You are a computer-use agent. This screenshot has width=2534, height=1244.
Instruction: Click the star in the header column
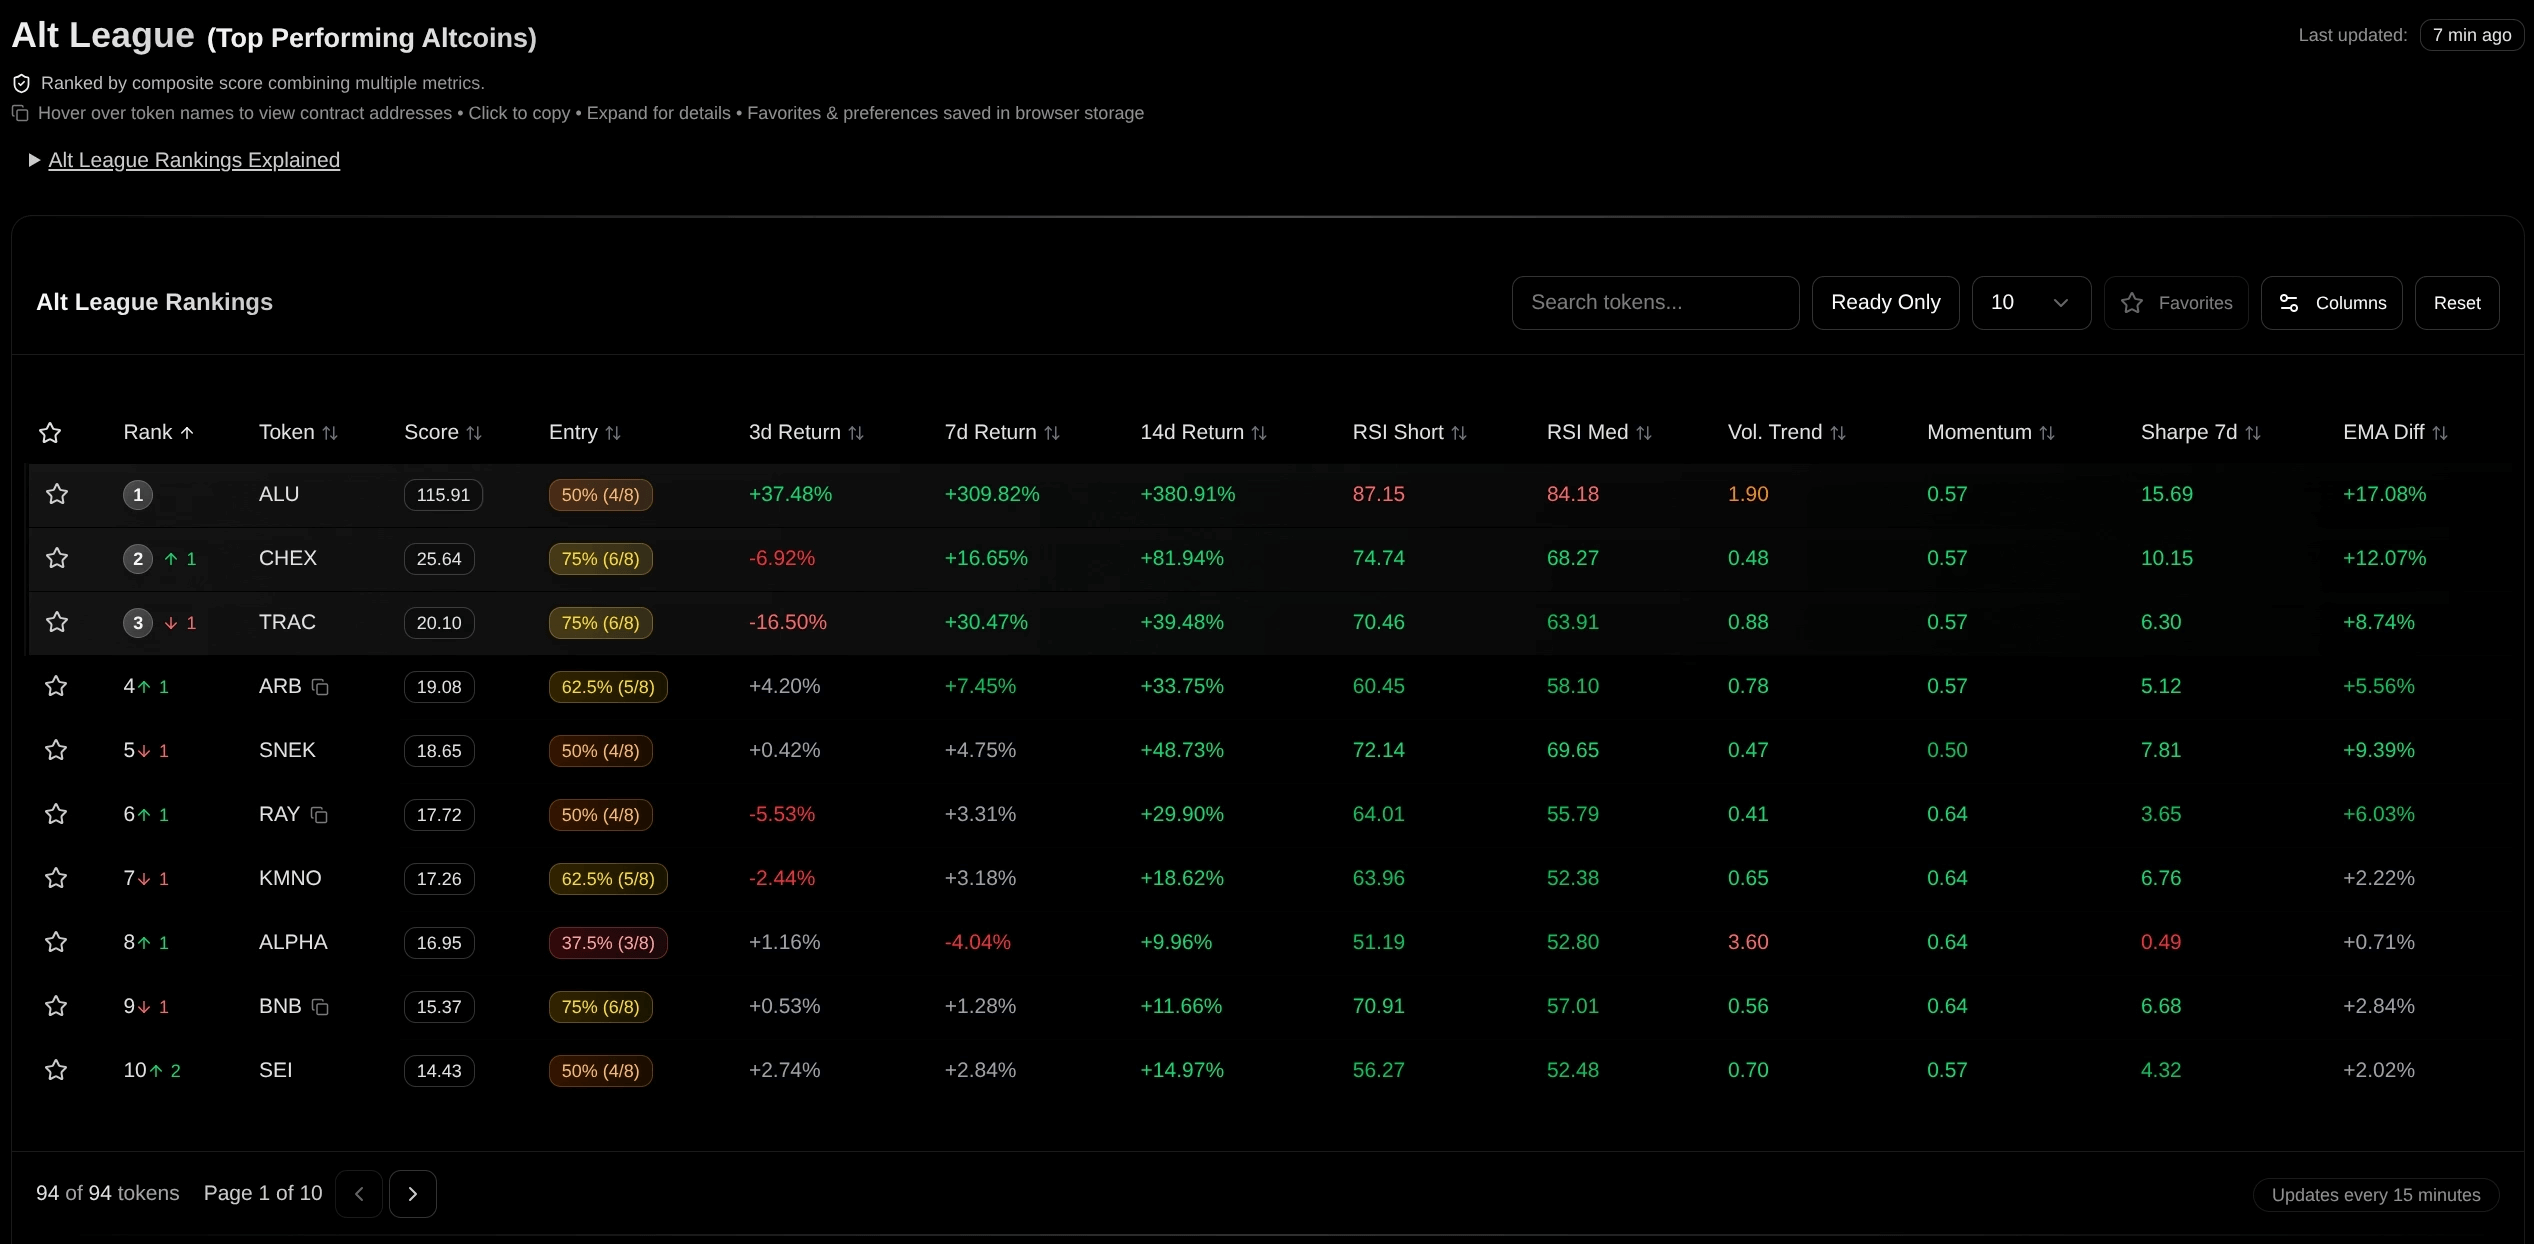pyautogui.click(x=50, y=432)
